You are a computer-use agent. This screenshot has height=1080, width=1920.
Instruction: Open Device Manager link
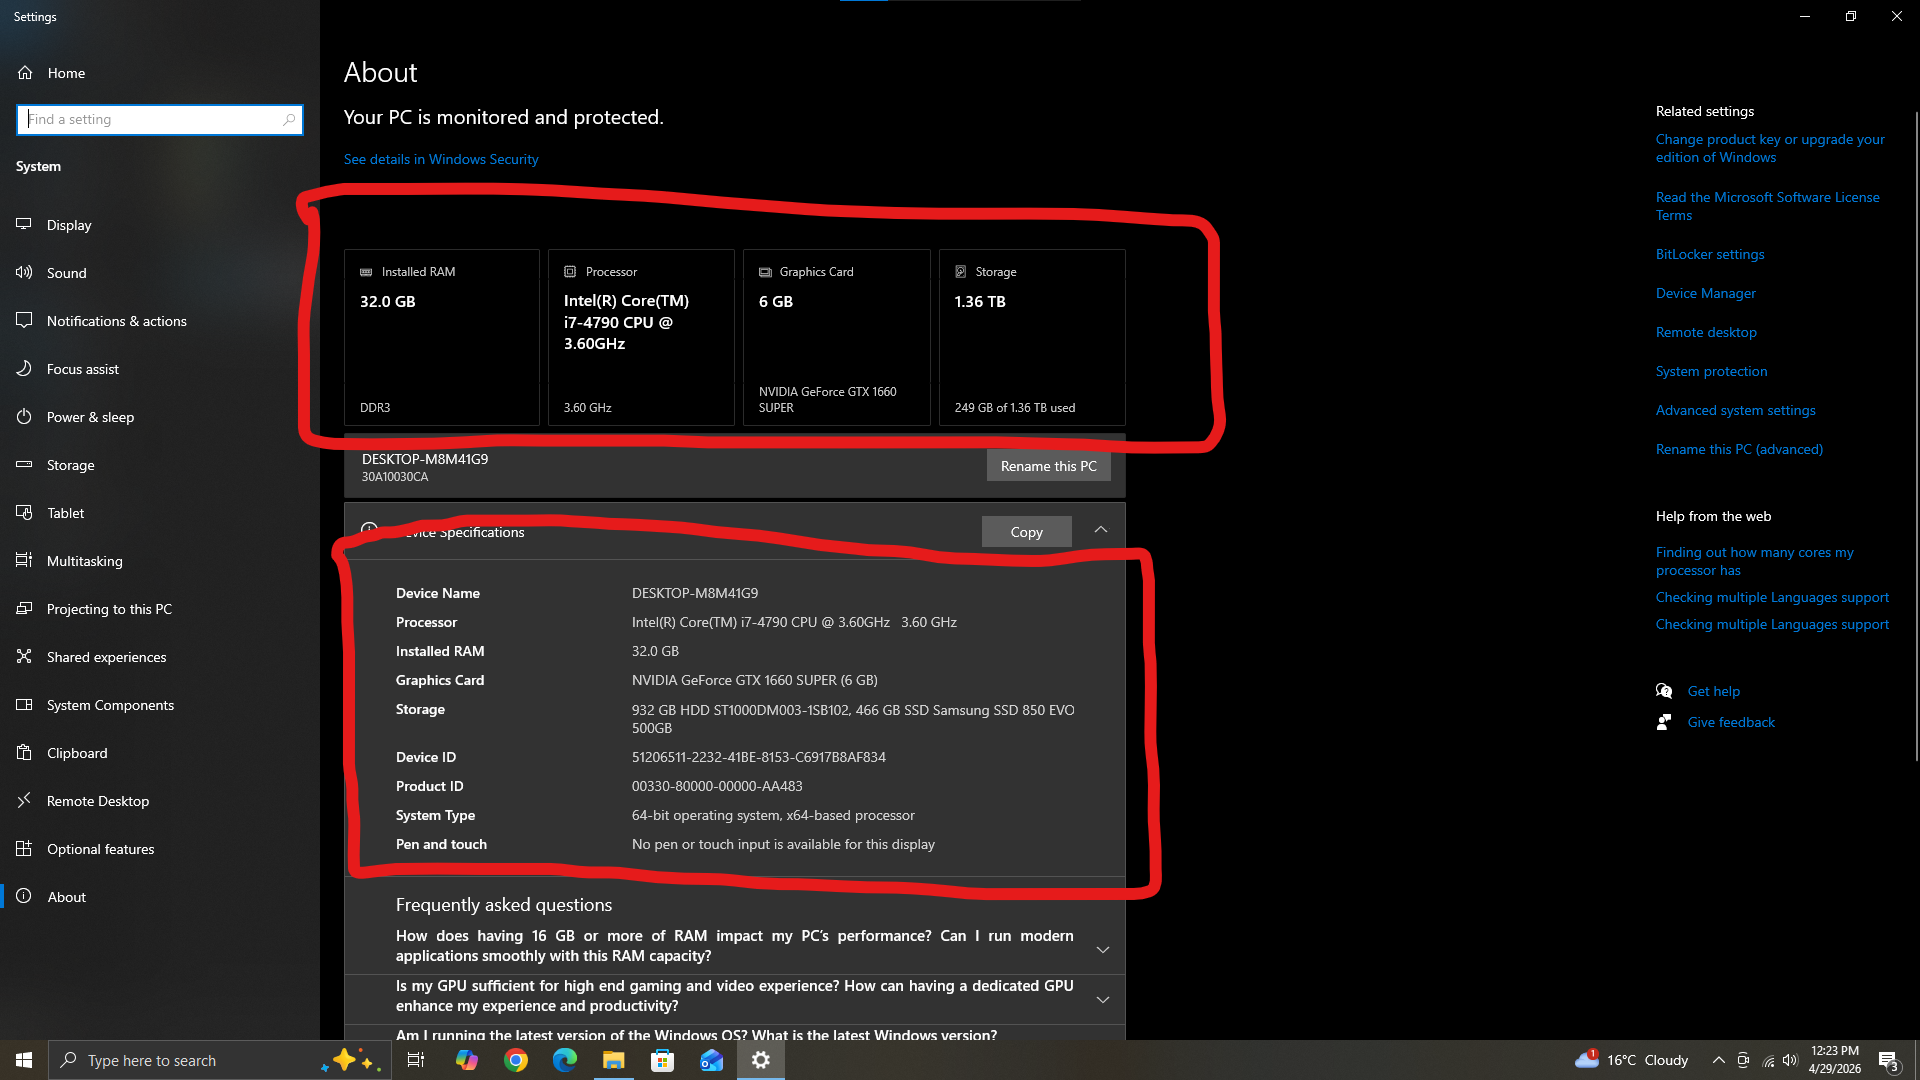1705,293
